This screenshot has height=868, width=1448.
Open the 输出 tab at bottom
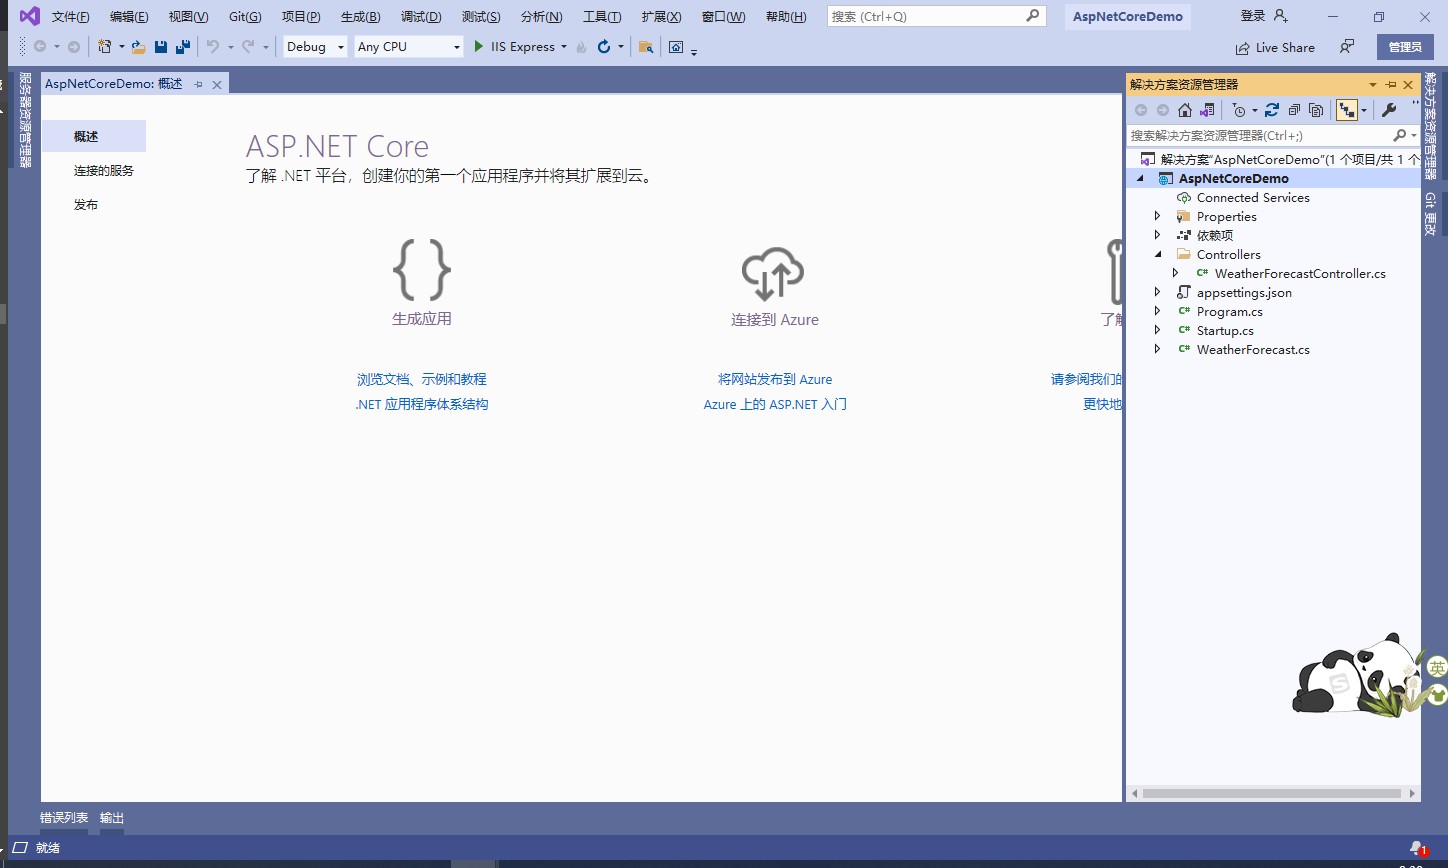[x=112, y=818]
